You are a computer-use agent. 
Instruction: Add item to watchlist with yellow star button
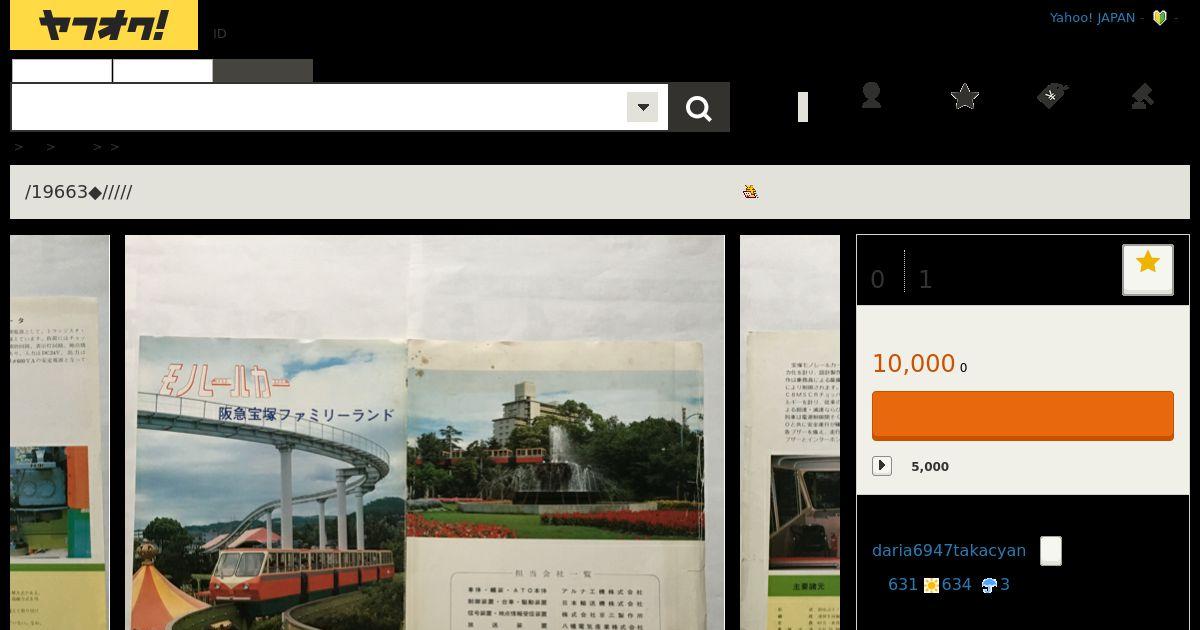click(x=1148, y=269)
